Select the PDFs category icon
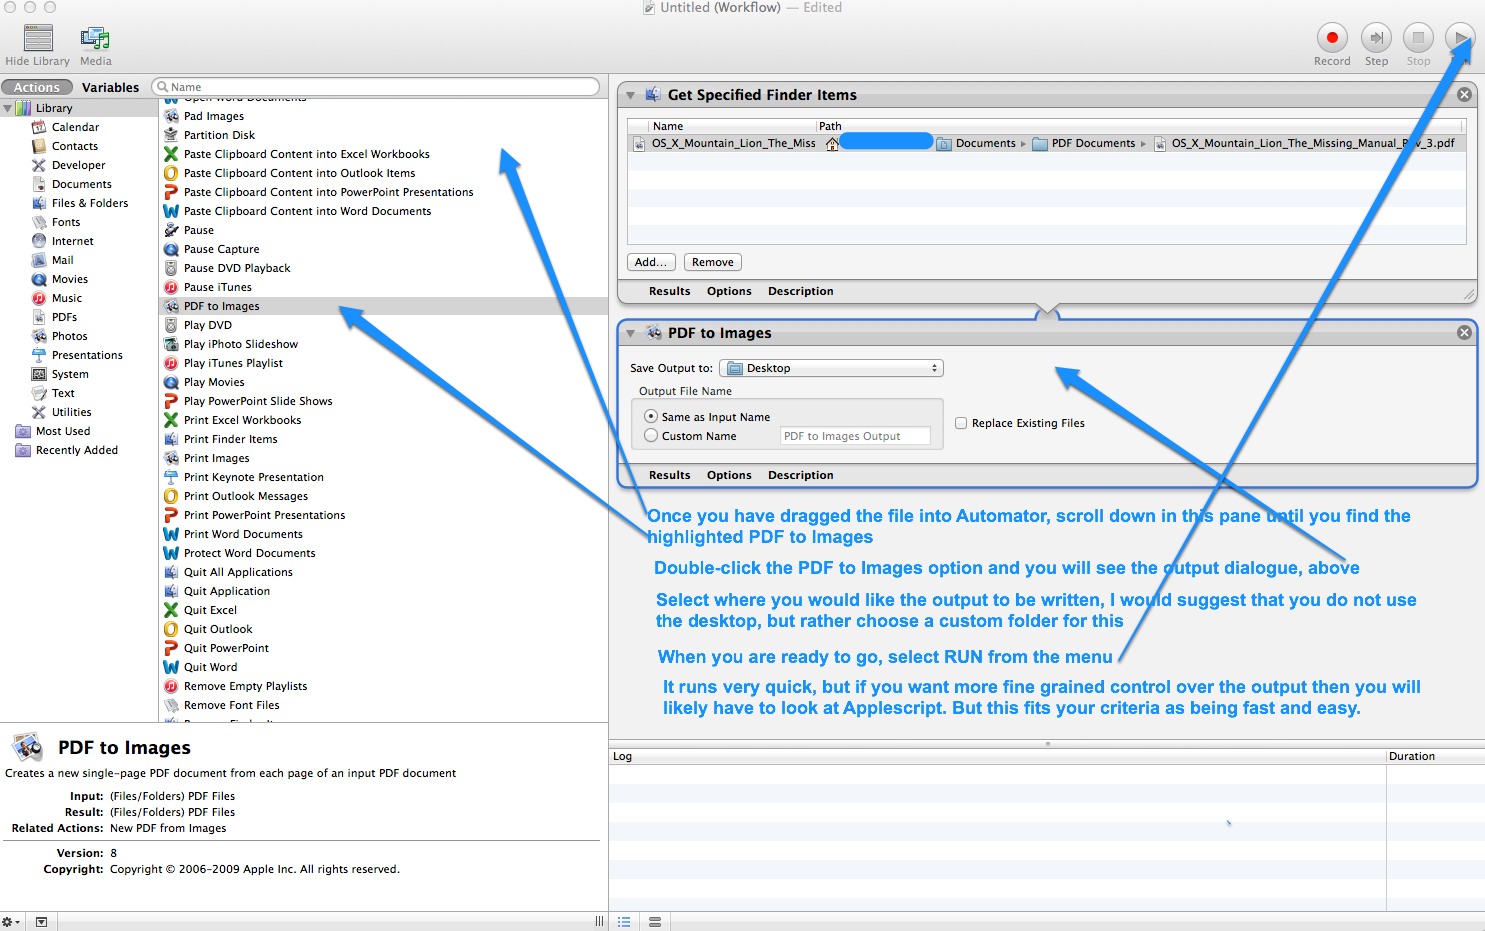This screenshot has height=931, width=1485. click(39, 317)
